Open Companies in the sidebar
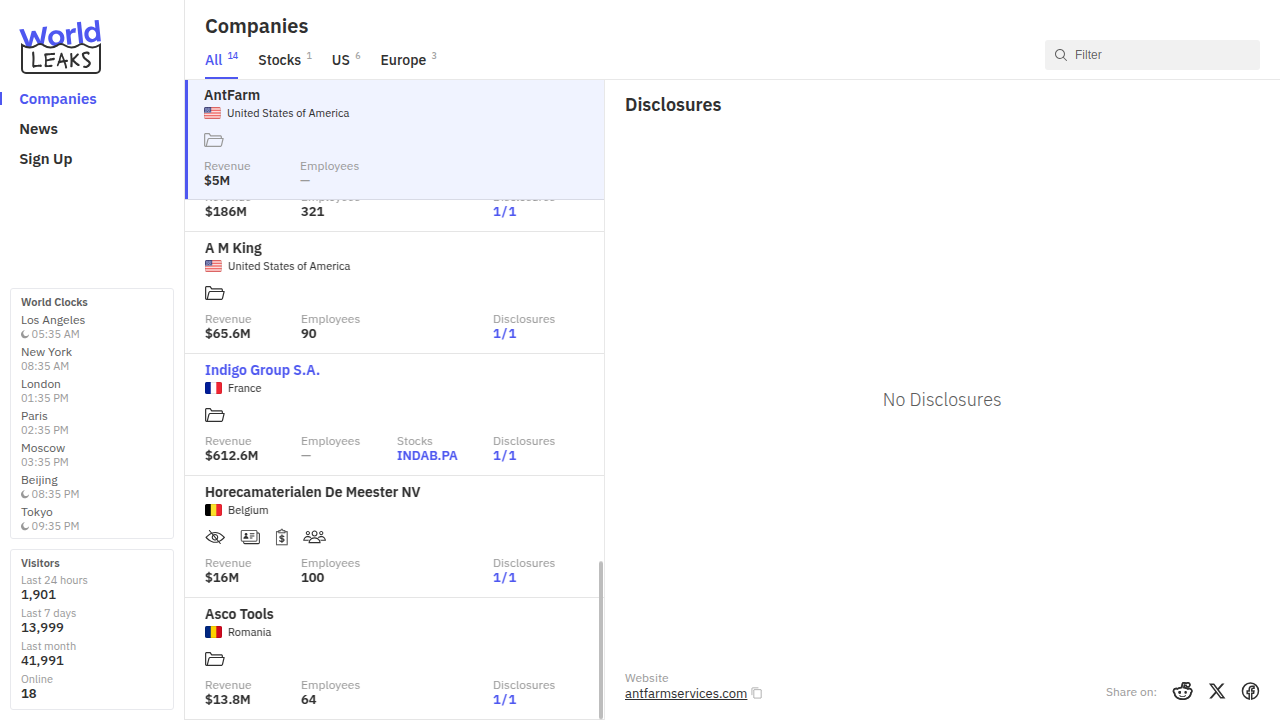Screen dimensions: 1280x720 tap(58, 99)
